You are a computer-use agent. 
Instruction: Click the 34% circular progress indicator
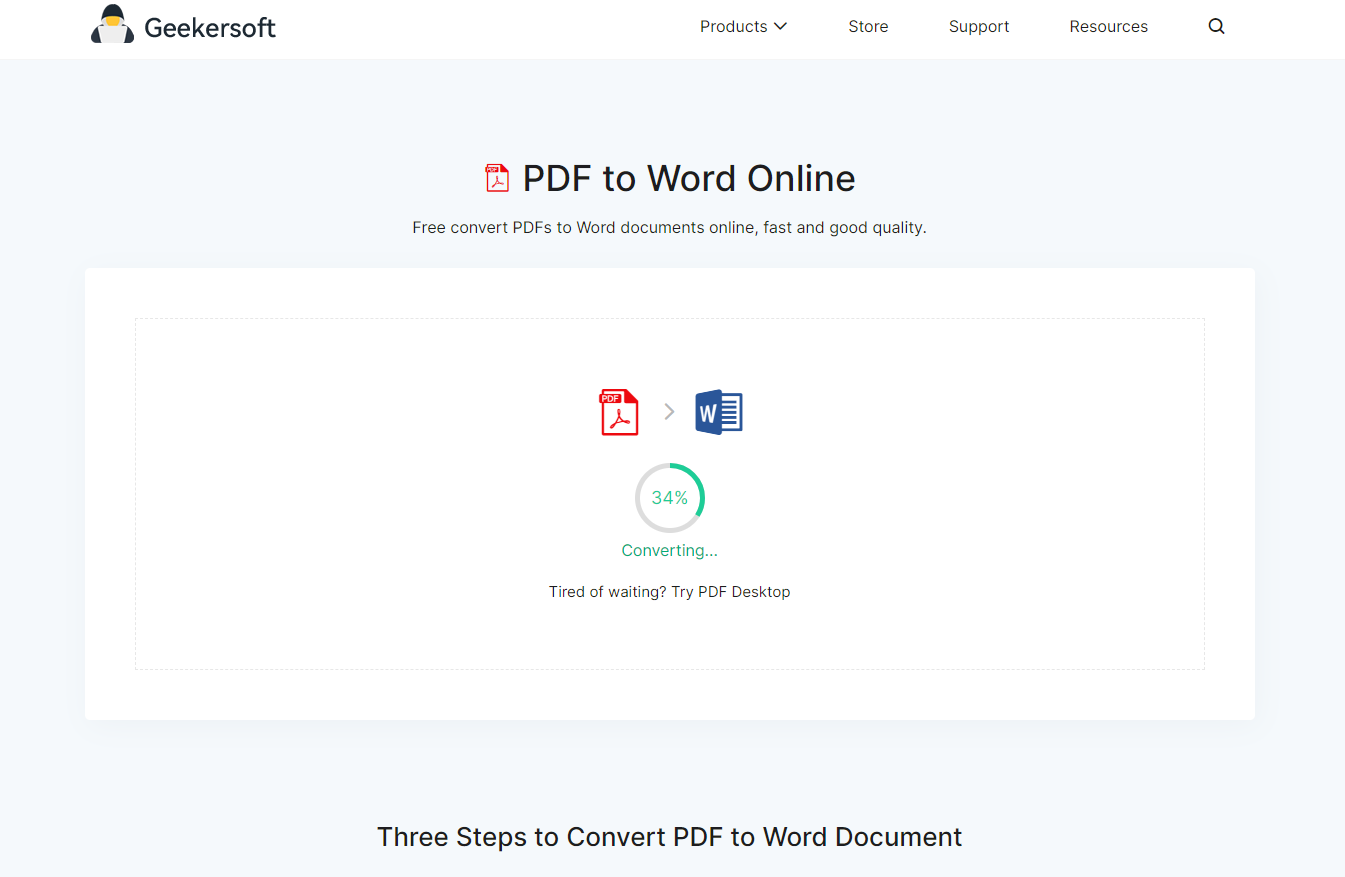coord(669,497)
